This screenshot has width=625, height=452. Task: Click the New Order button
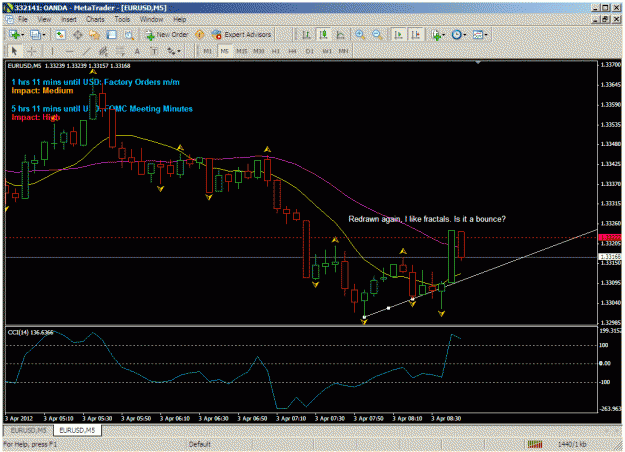[x=167, y=35]
